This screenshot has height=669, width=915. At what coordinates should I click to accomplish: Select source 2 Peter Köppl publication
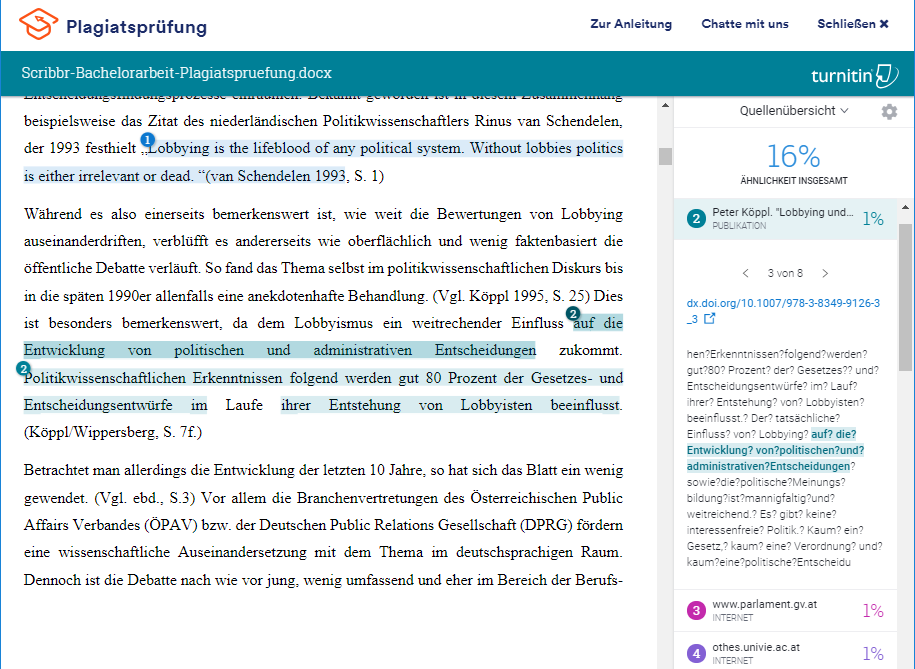pyautogui.click(x=785, y=219)
